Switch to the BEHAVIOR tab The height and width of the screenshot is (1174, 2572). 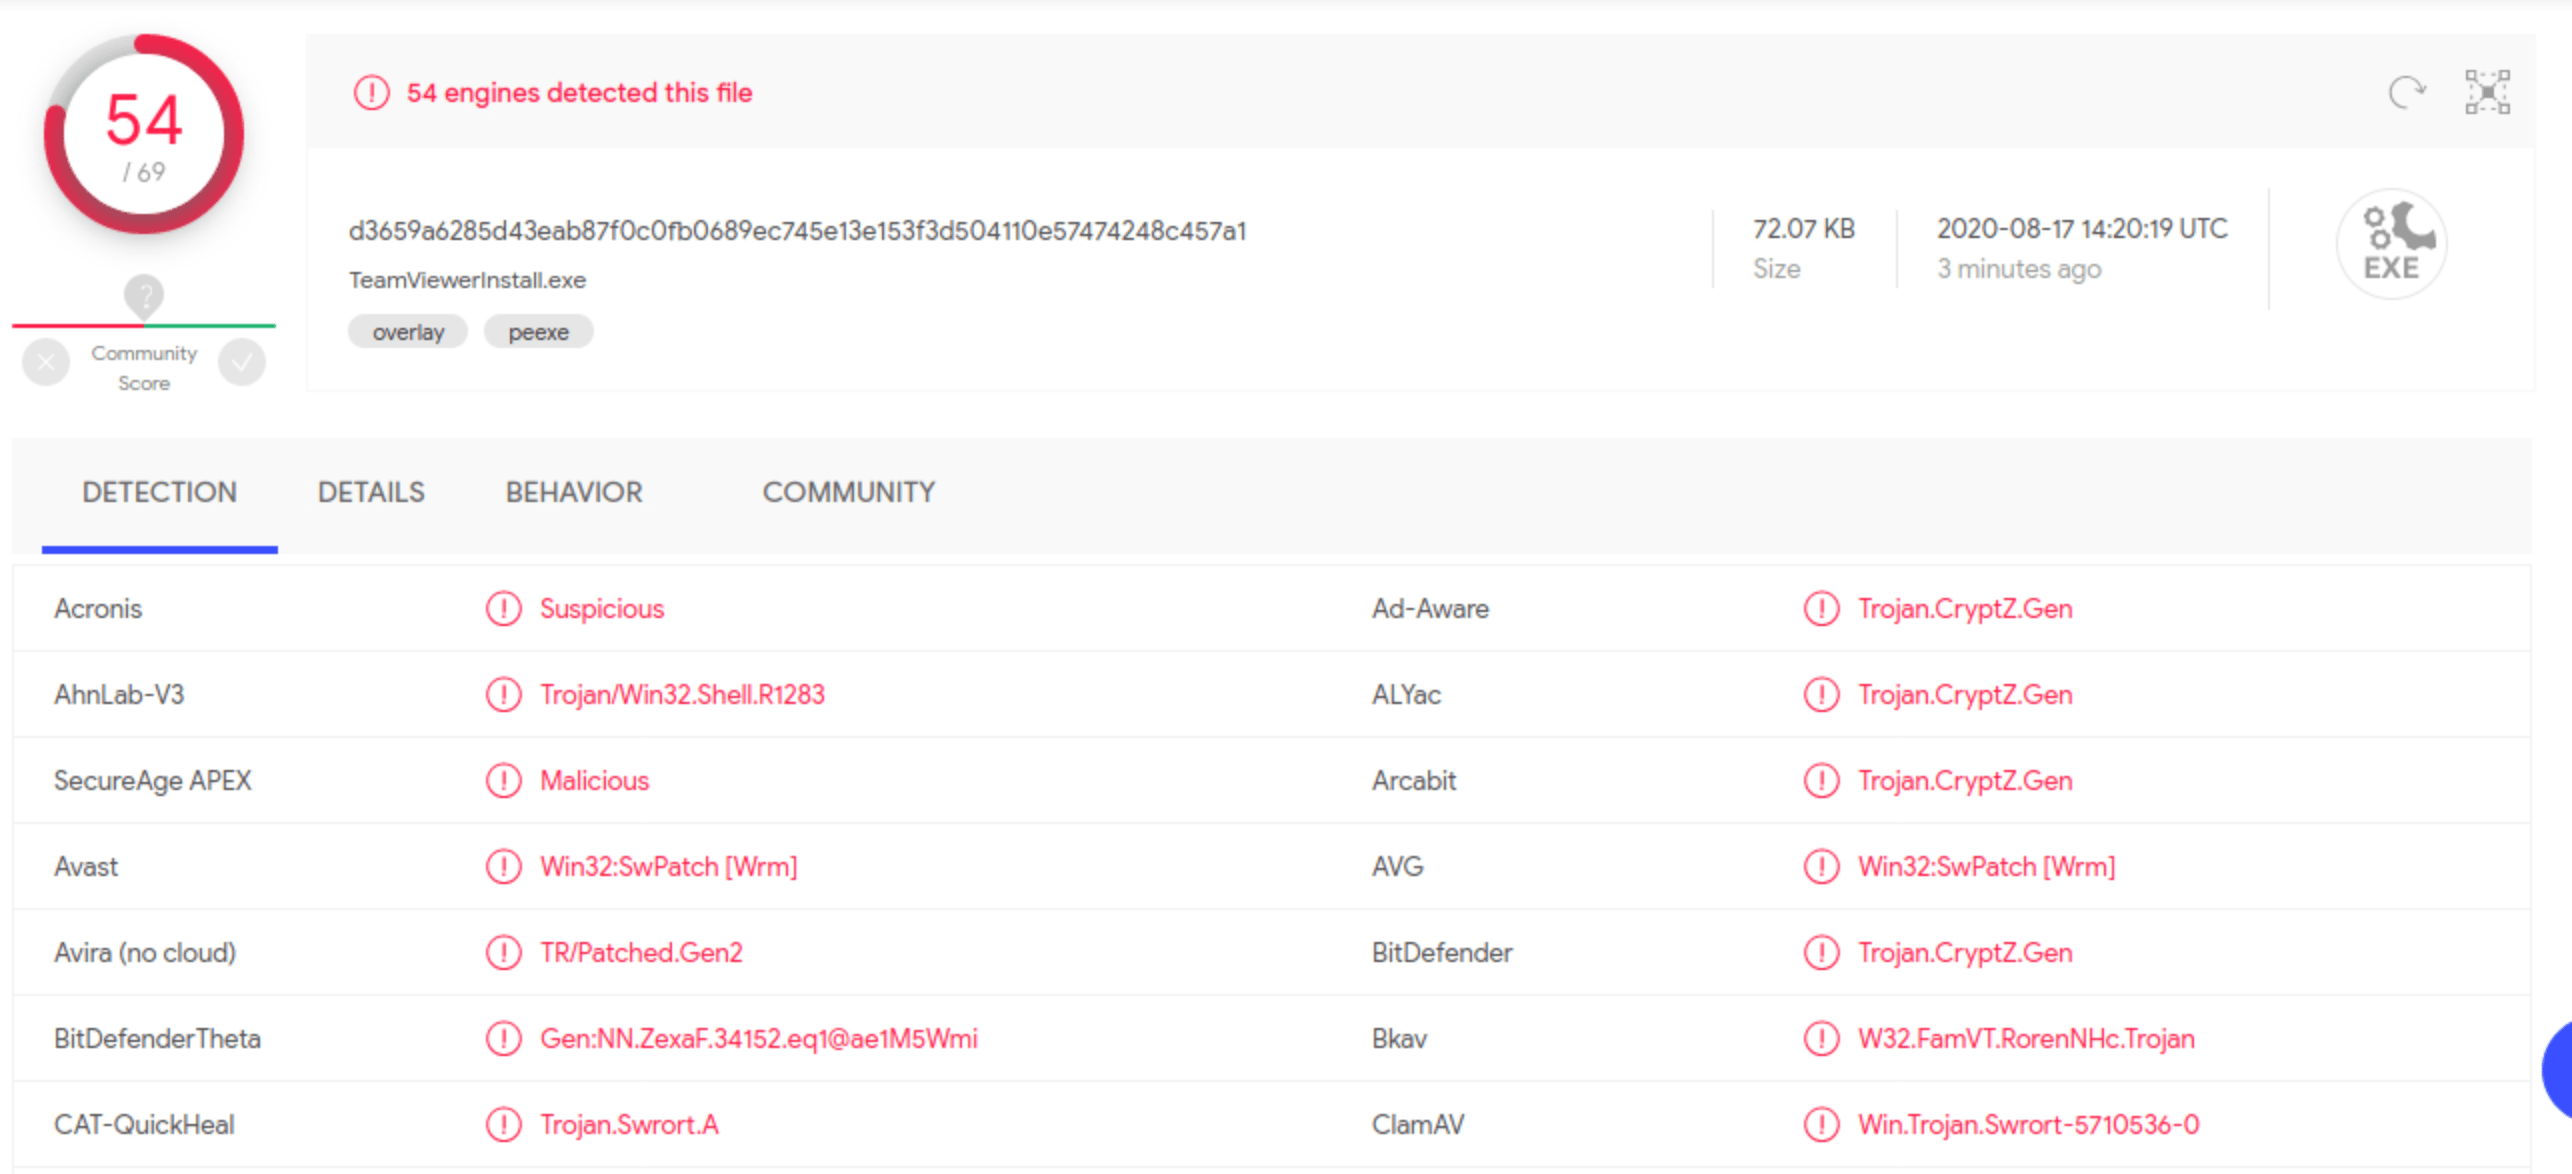(573, 492)
